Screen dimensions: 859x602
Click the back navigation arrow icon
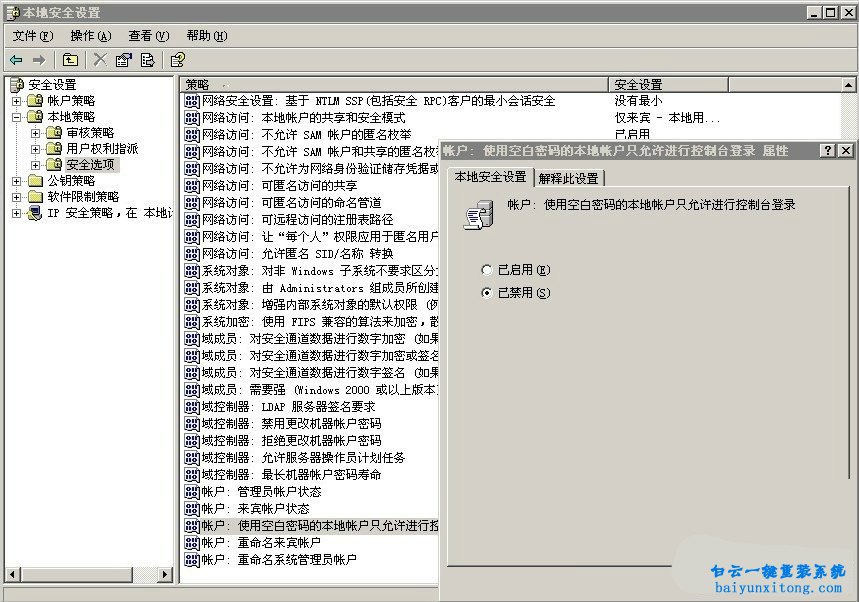16,59
